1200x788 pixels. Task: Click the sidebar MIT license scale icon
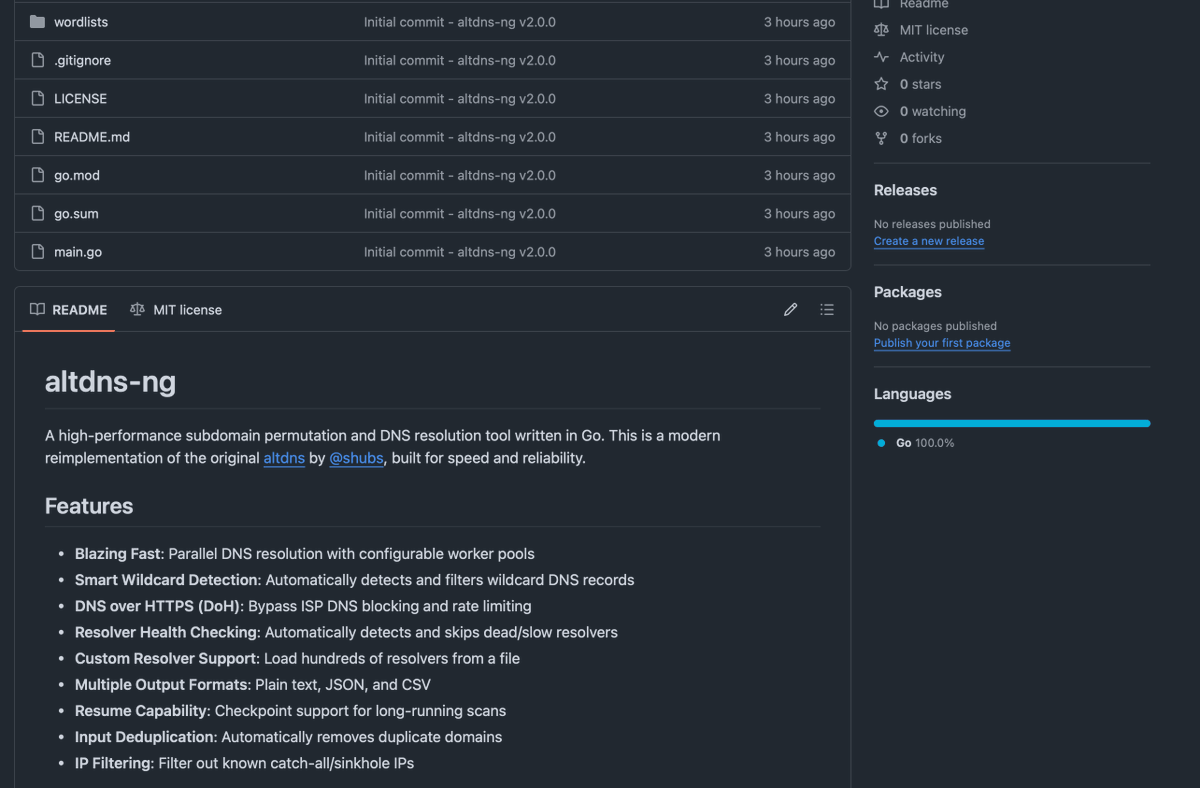[881, 30]
